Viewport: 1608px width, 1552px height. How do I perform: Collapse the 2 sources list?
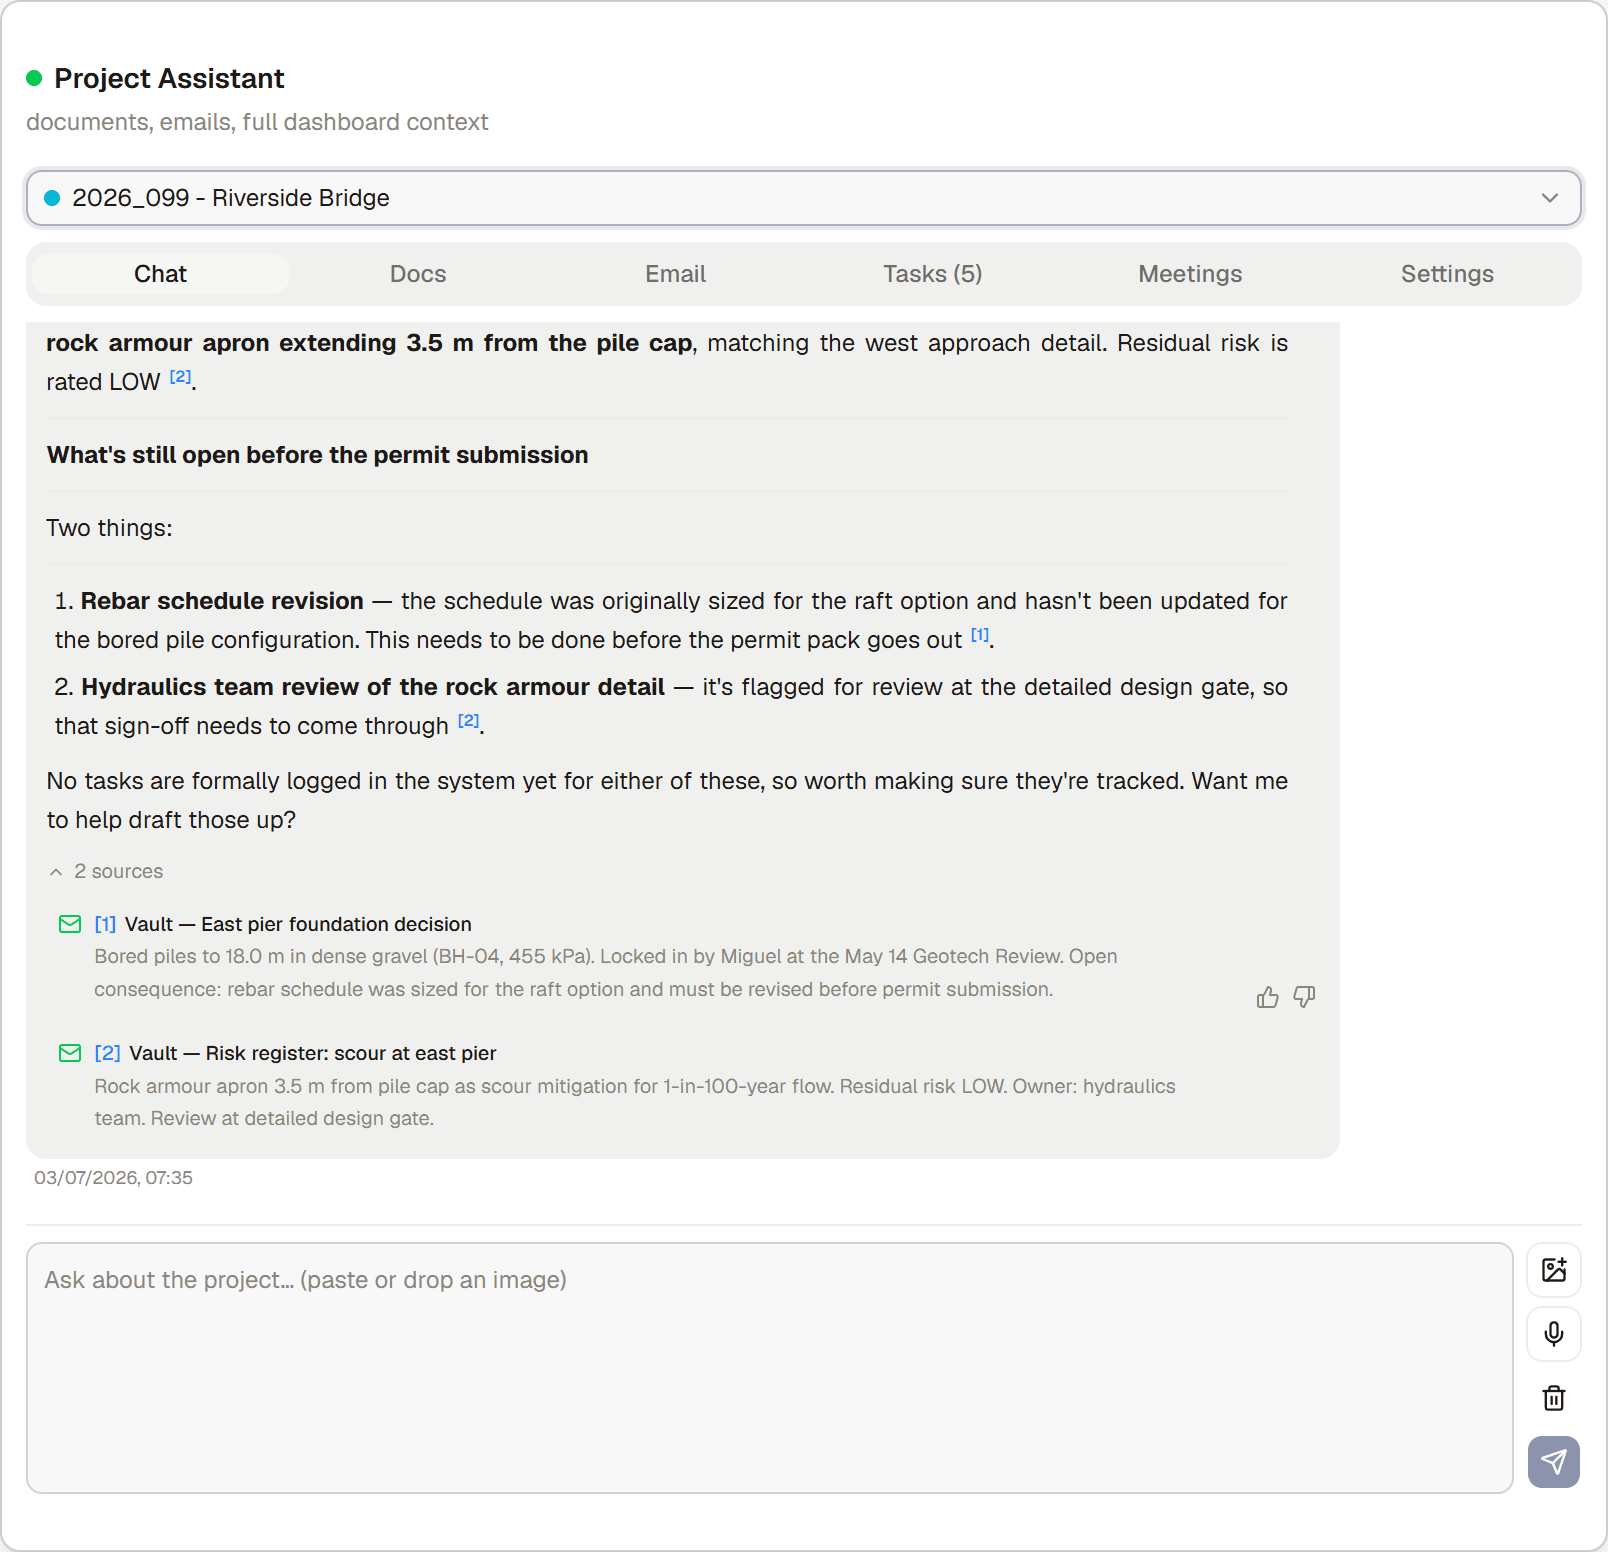tap(106, 871)
